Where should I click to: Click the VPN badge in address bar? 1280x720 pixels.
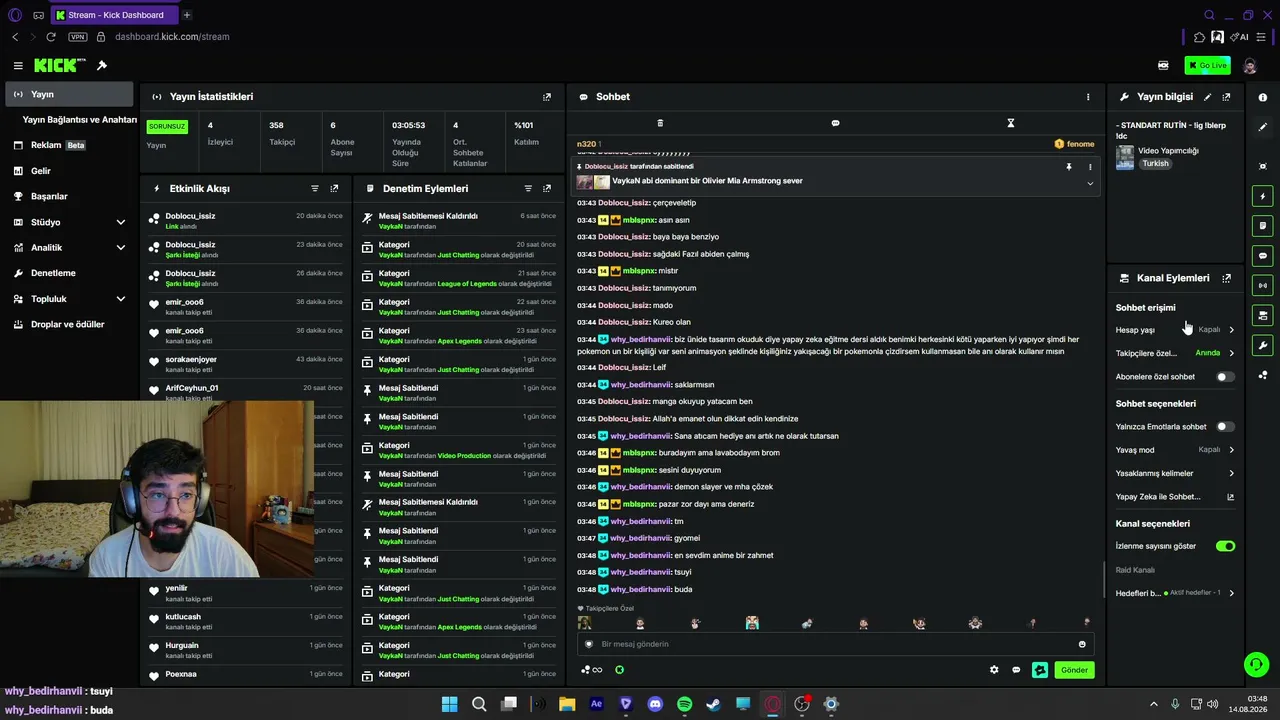click(x=77, y=37)
